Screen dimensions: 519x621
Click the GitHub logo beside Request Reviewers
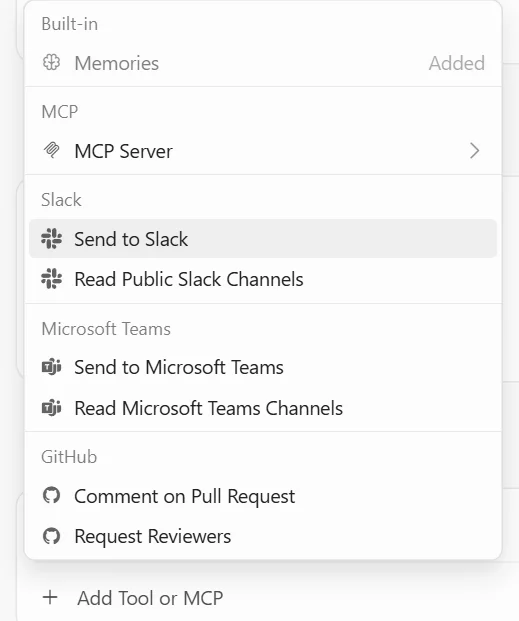52,536
